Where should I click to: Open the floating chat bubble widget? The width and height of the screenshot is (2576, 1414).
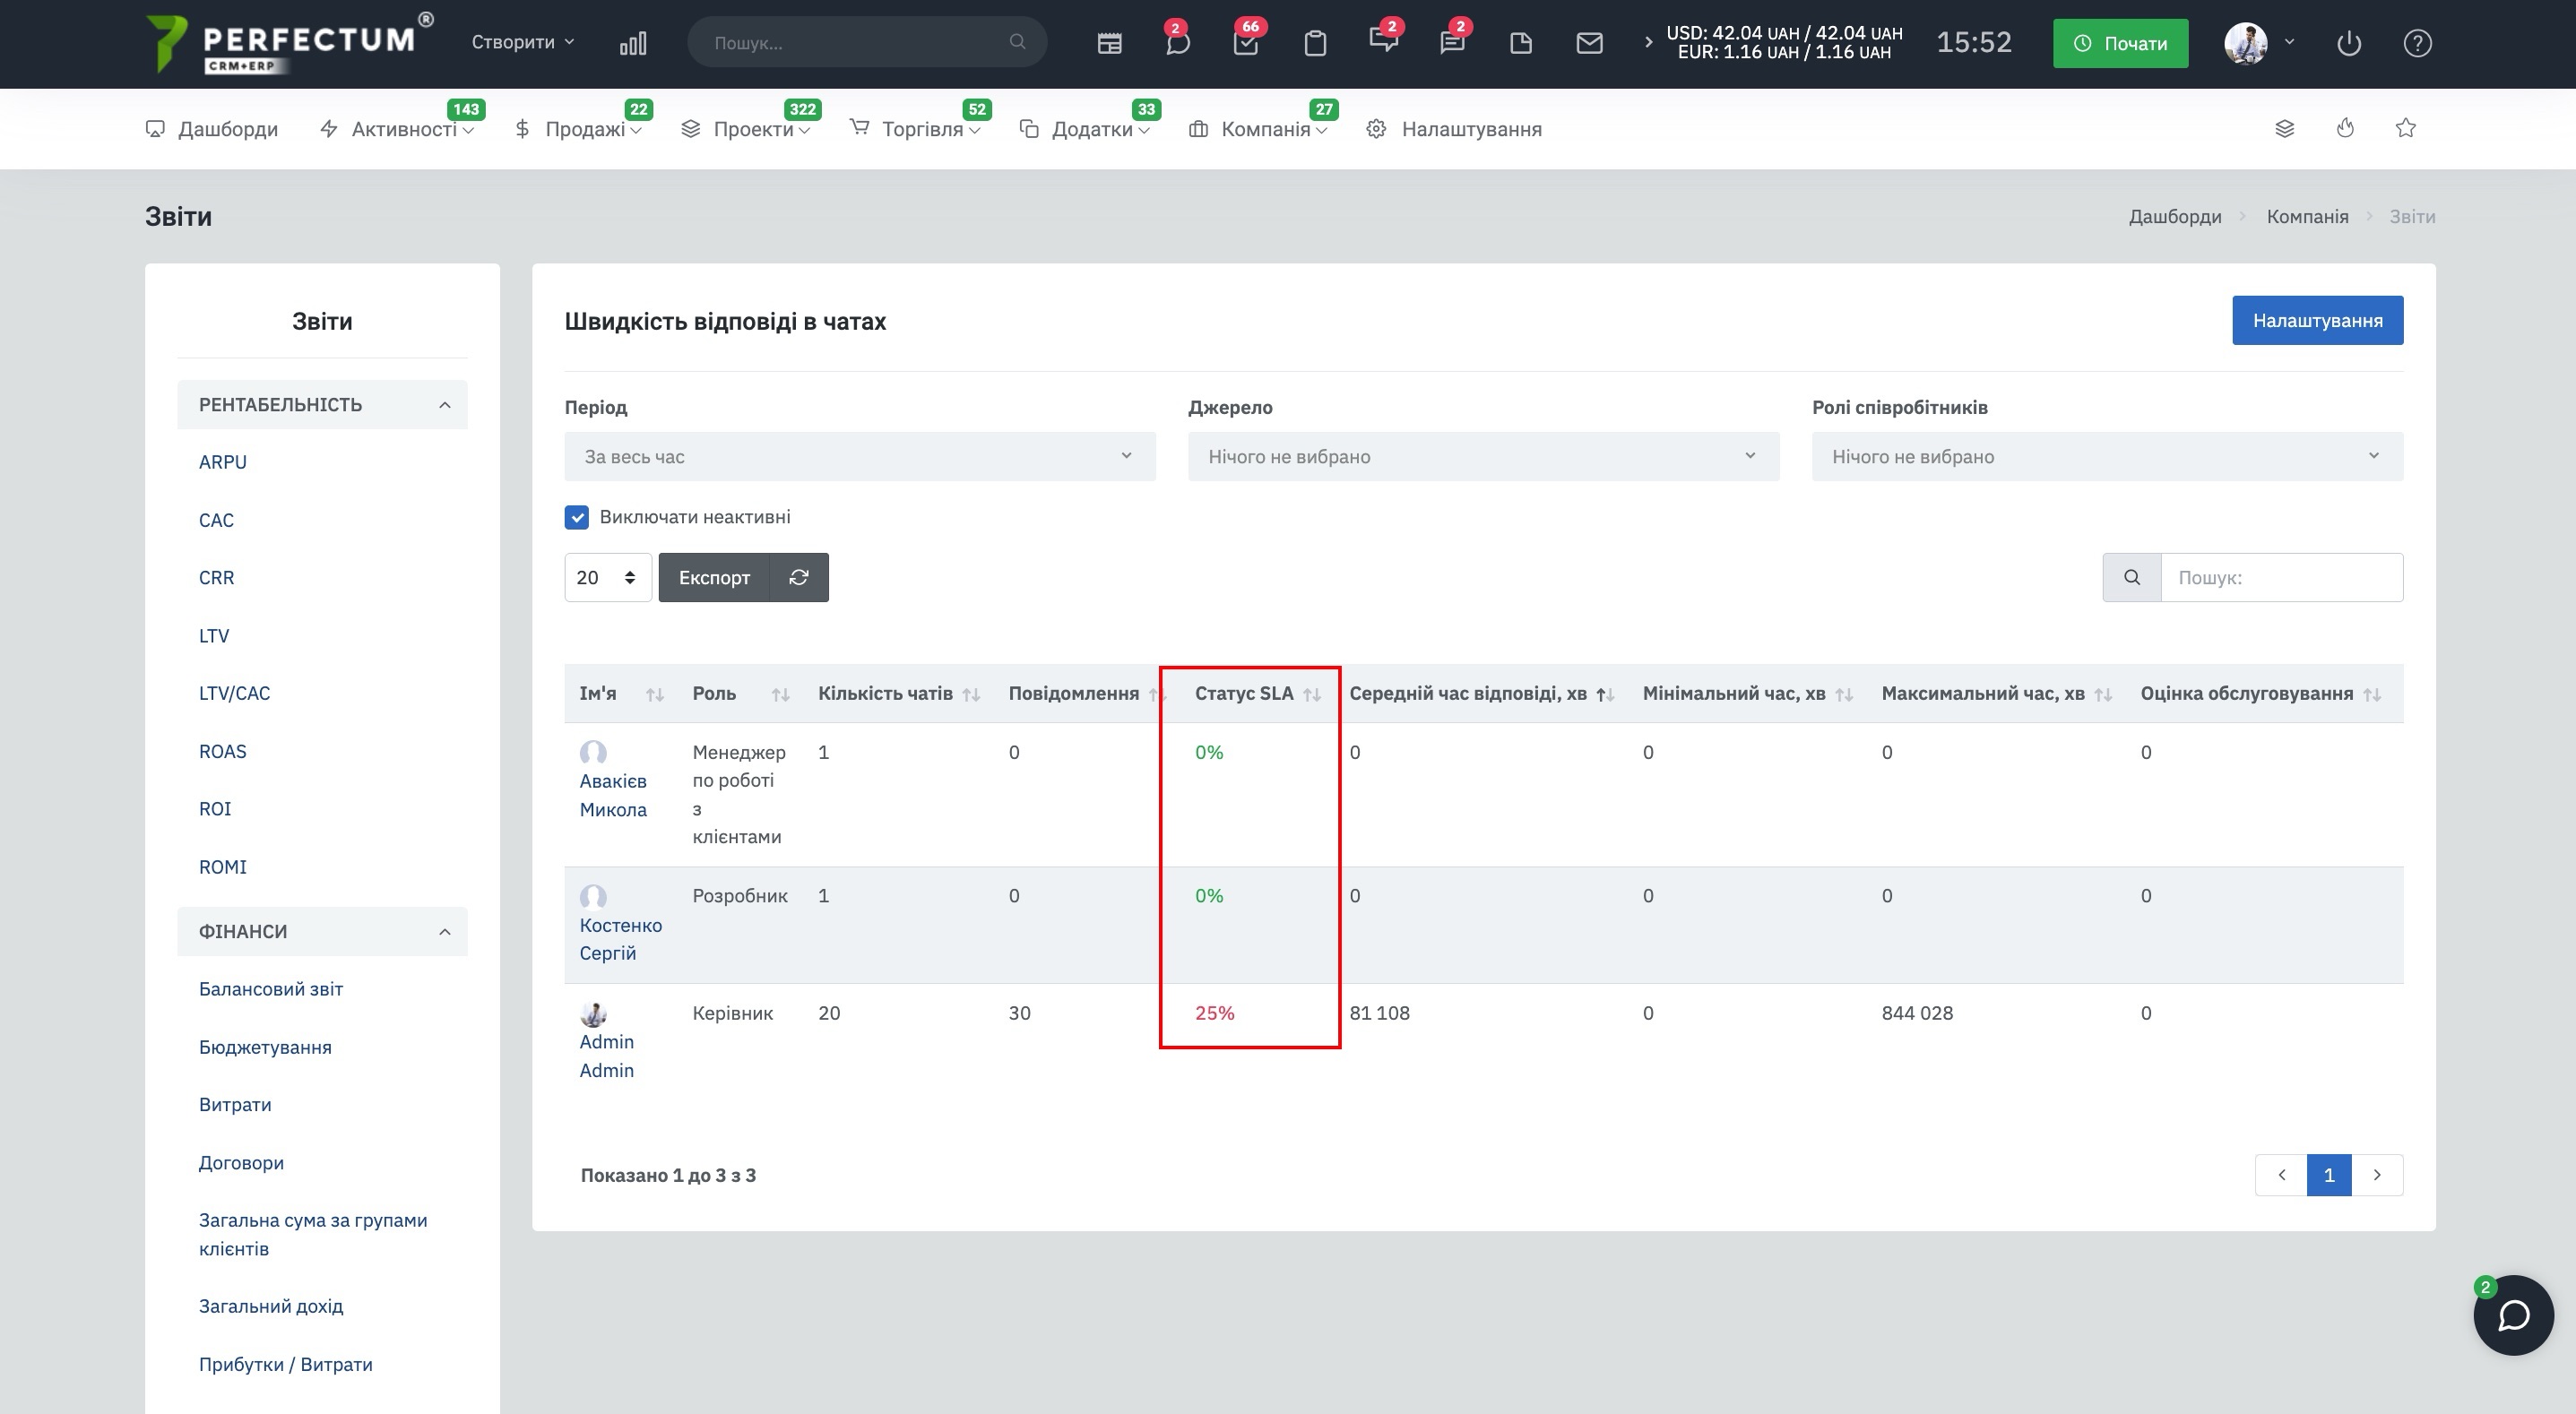pyautogui.click(x=2513, y=1315)
